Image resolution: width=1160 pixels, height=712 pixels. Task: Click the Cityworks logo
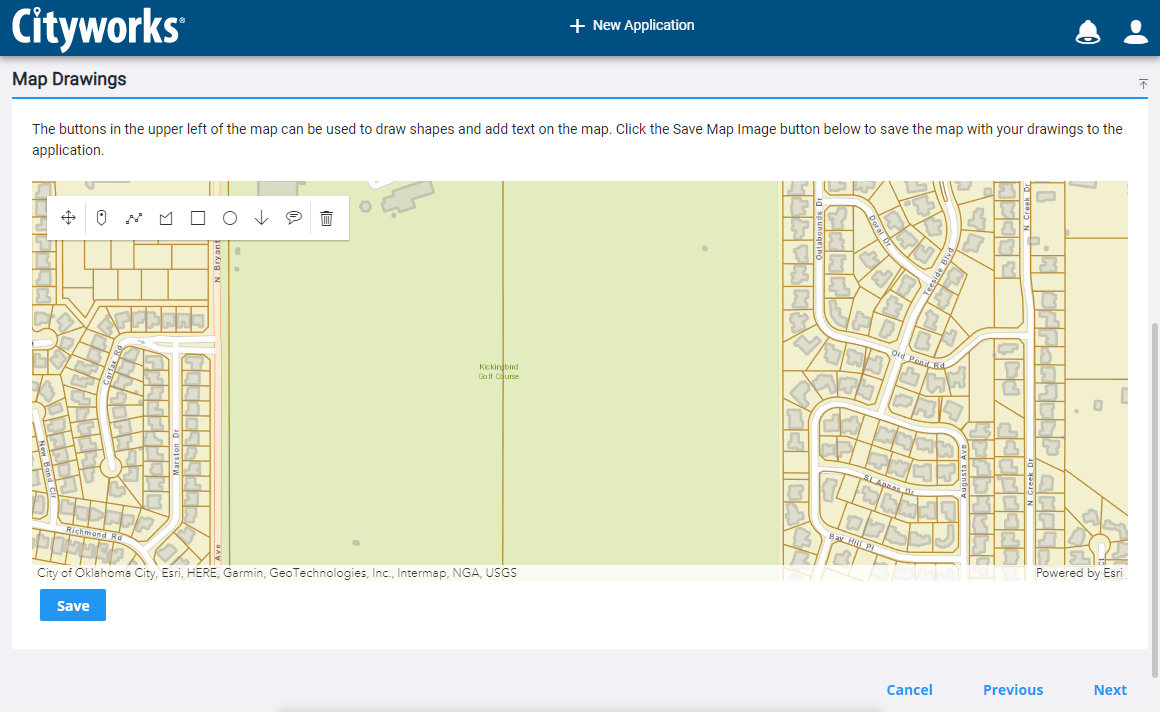(x=98, y=28)
